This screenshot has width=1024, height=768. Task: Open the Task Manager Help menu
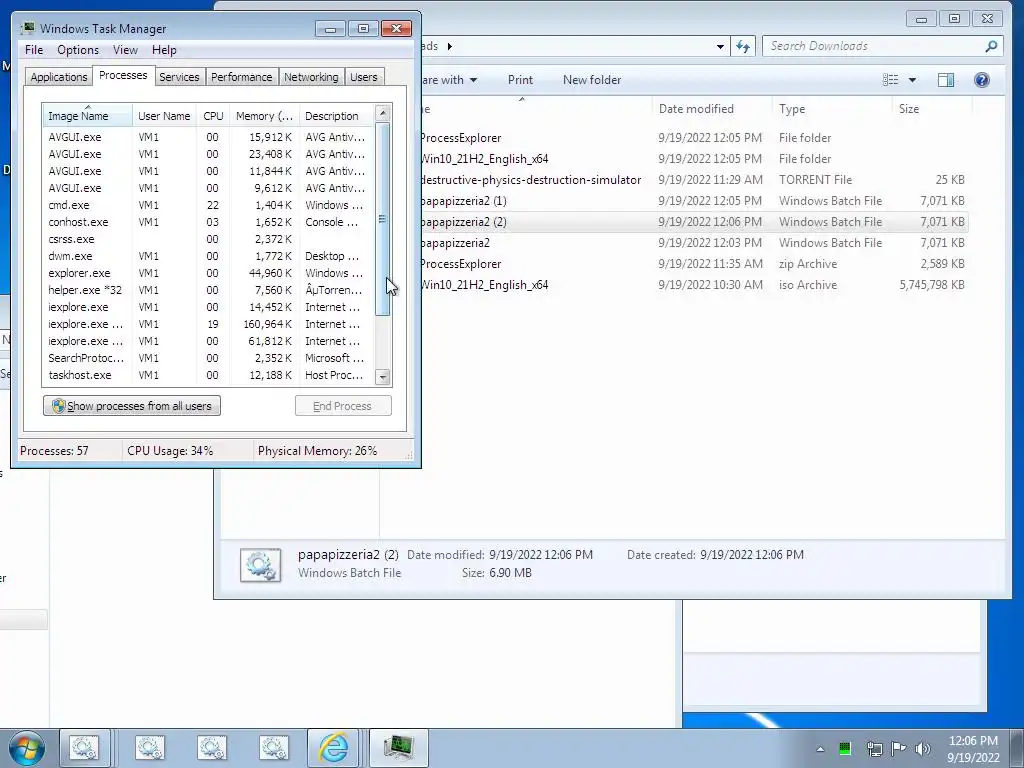(164, 50)
